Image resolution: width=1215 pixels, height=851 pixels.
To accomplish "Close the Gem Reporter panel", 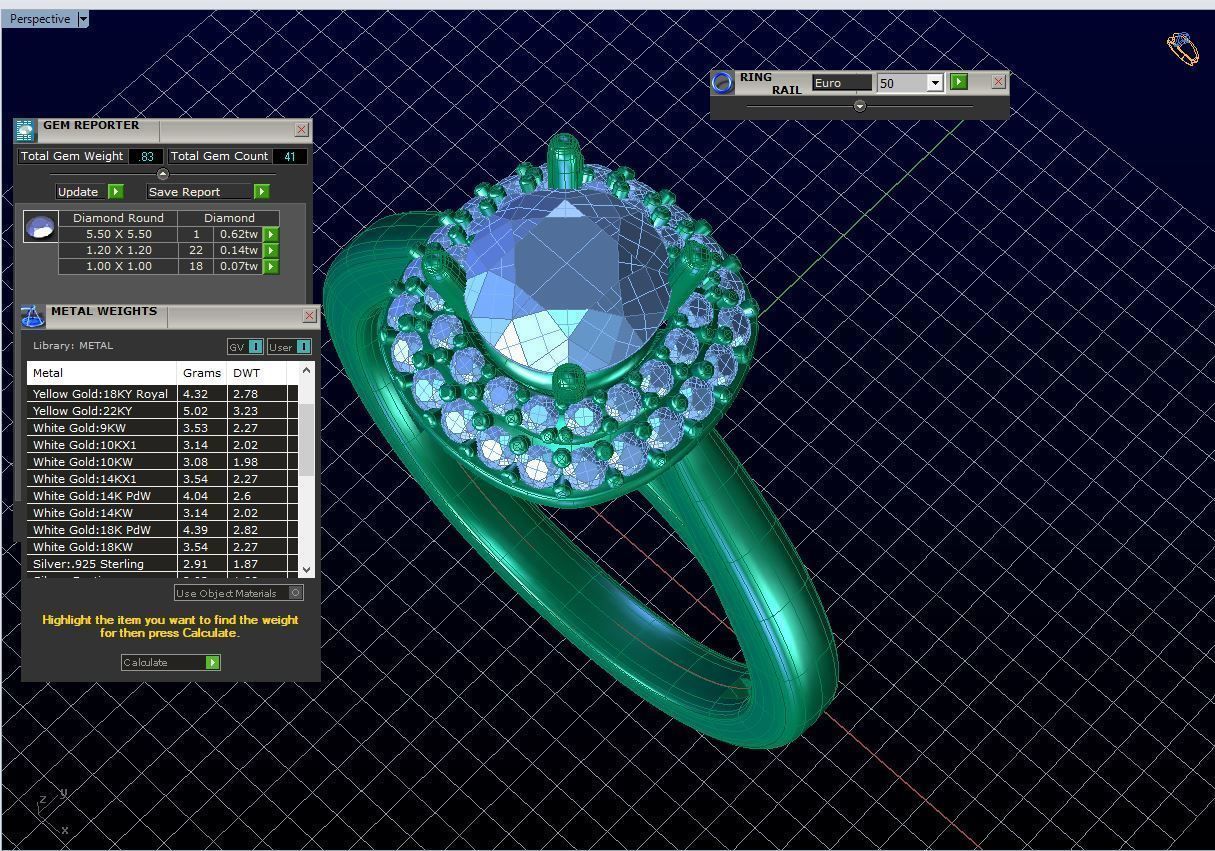I will click(301, 130).
